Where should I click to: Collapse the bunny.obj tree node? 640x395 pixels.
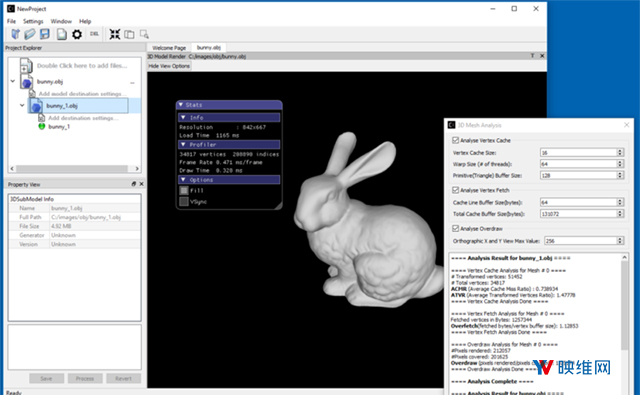13,81
